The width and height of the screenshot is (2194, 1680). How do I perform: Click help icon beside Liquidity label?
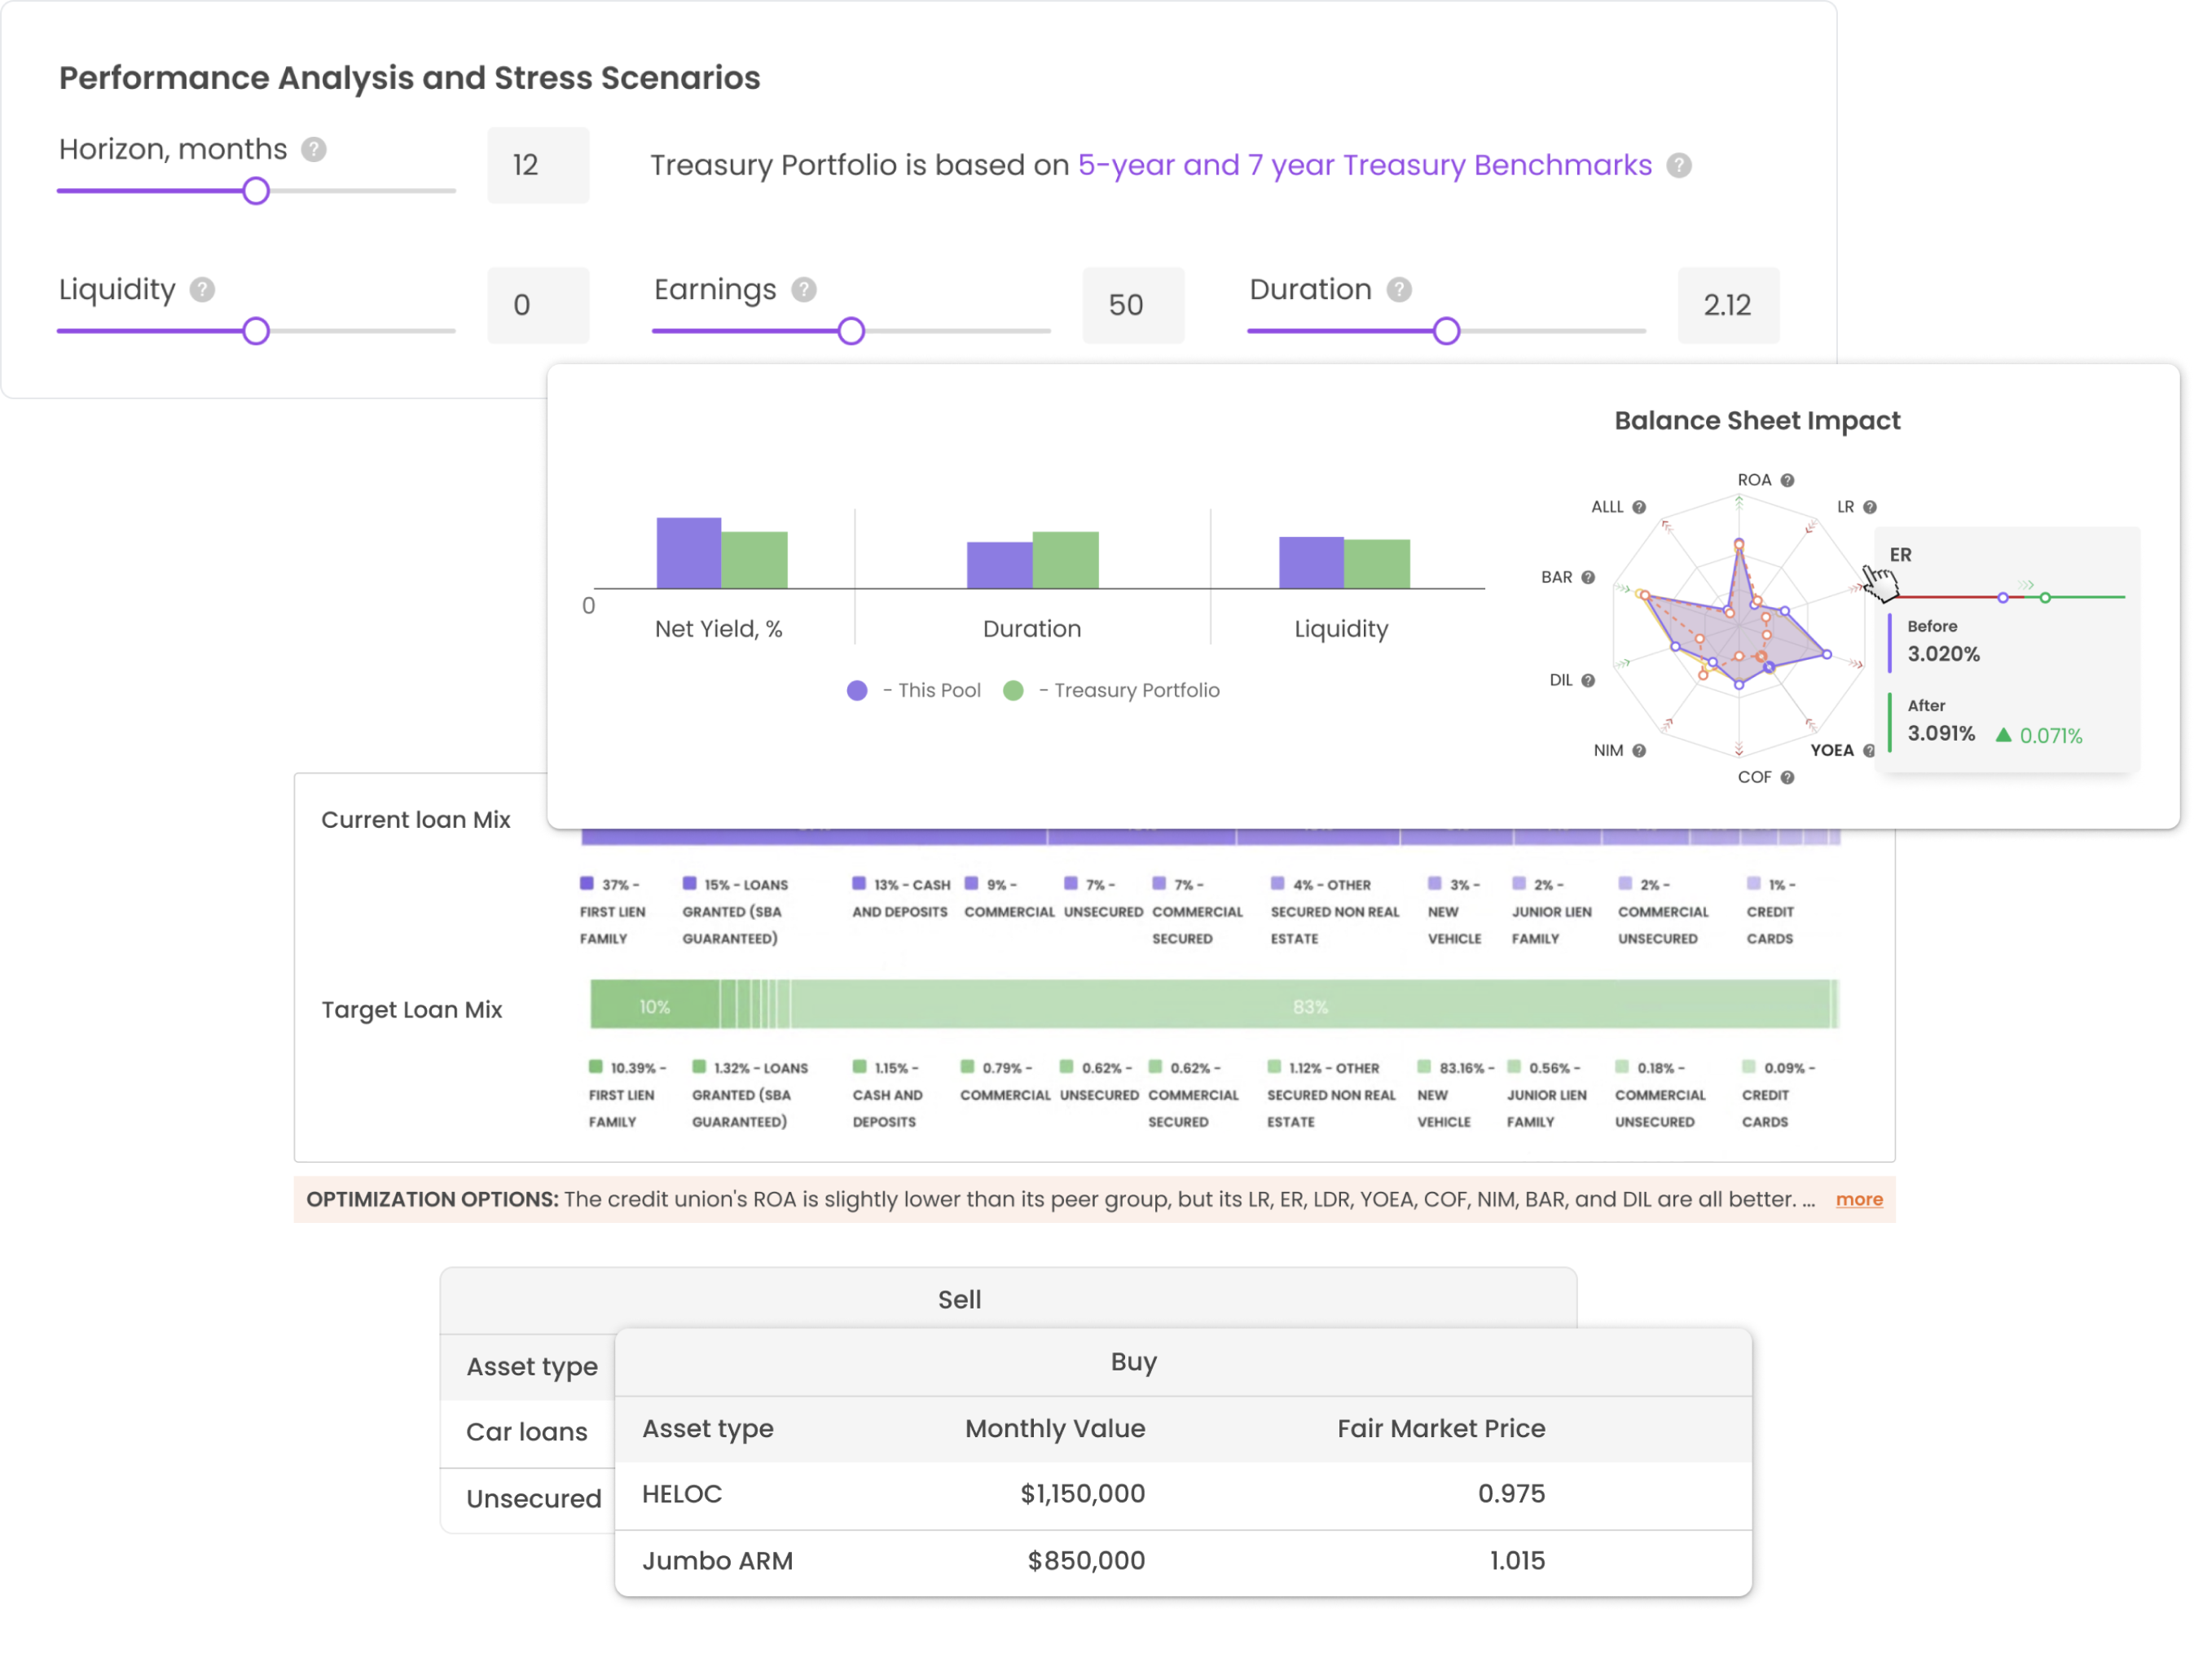[202, 290]
